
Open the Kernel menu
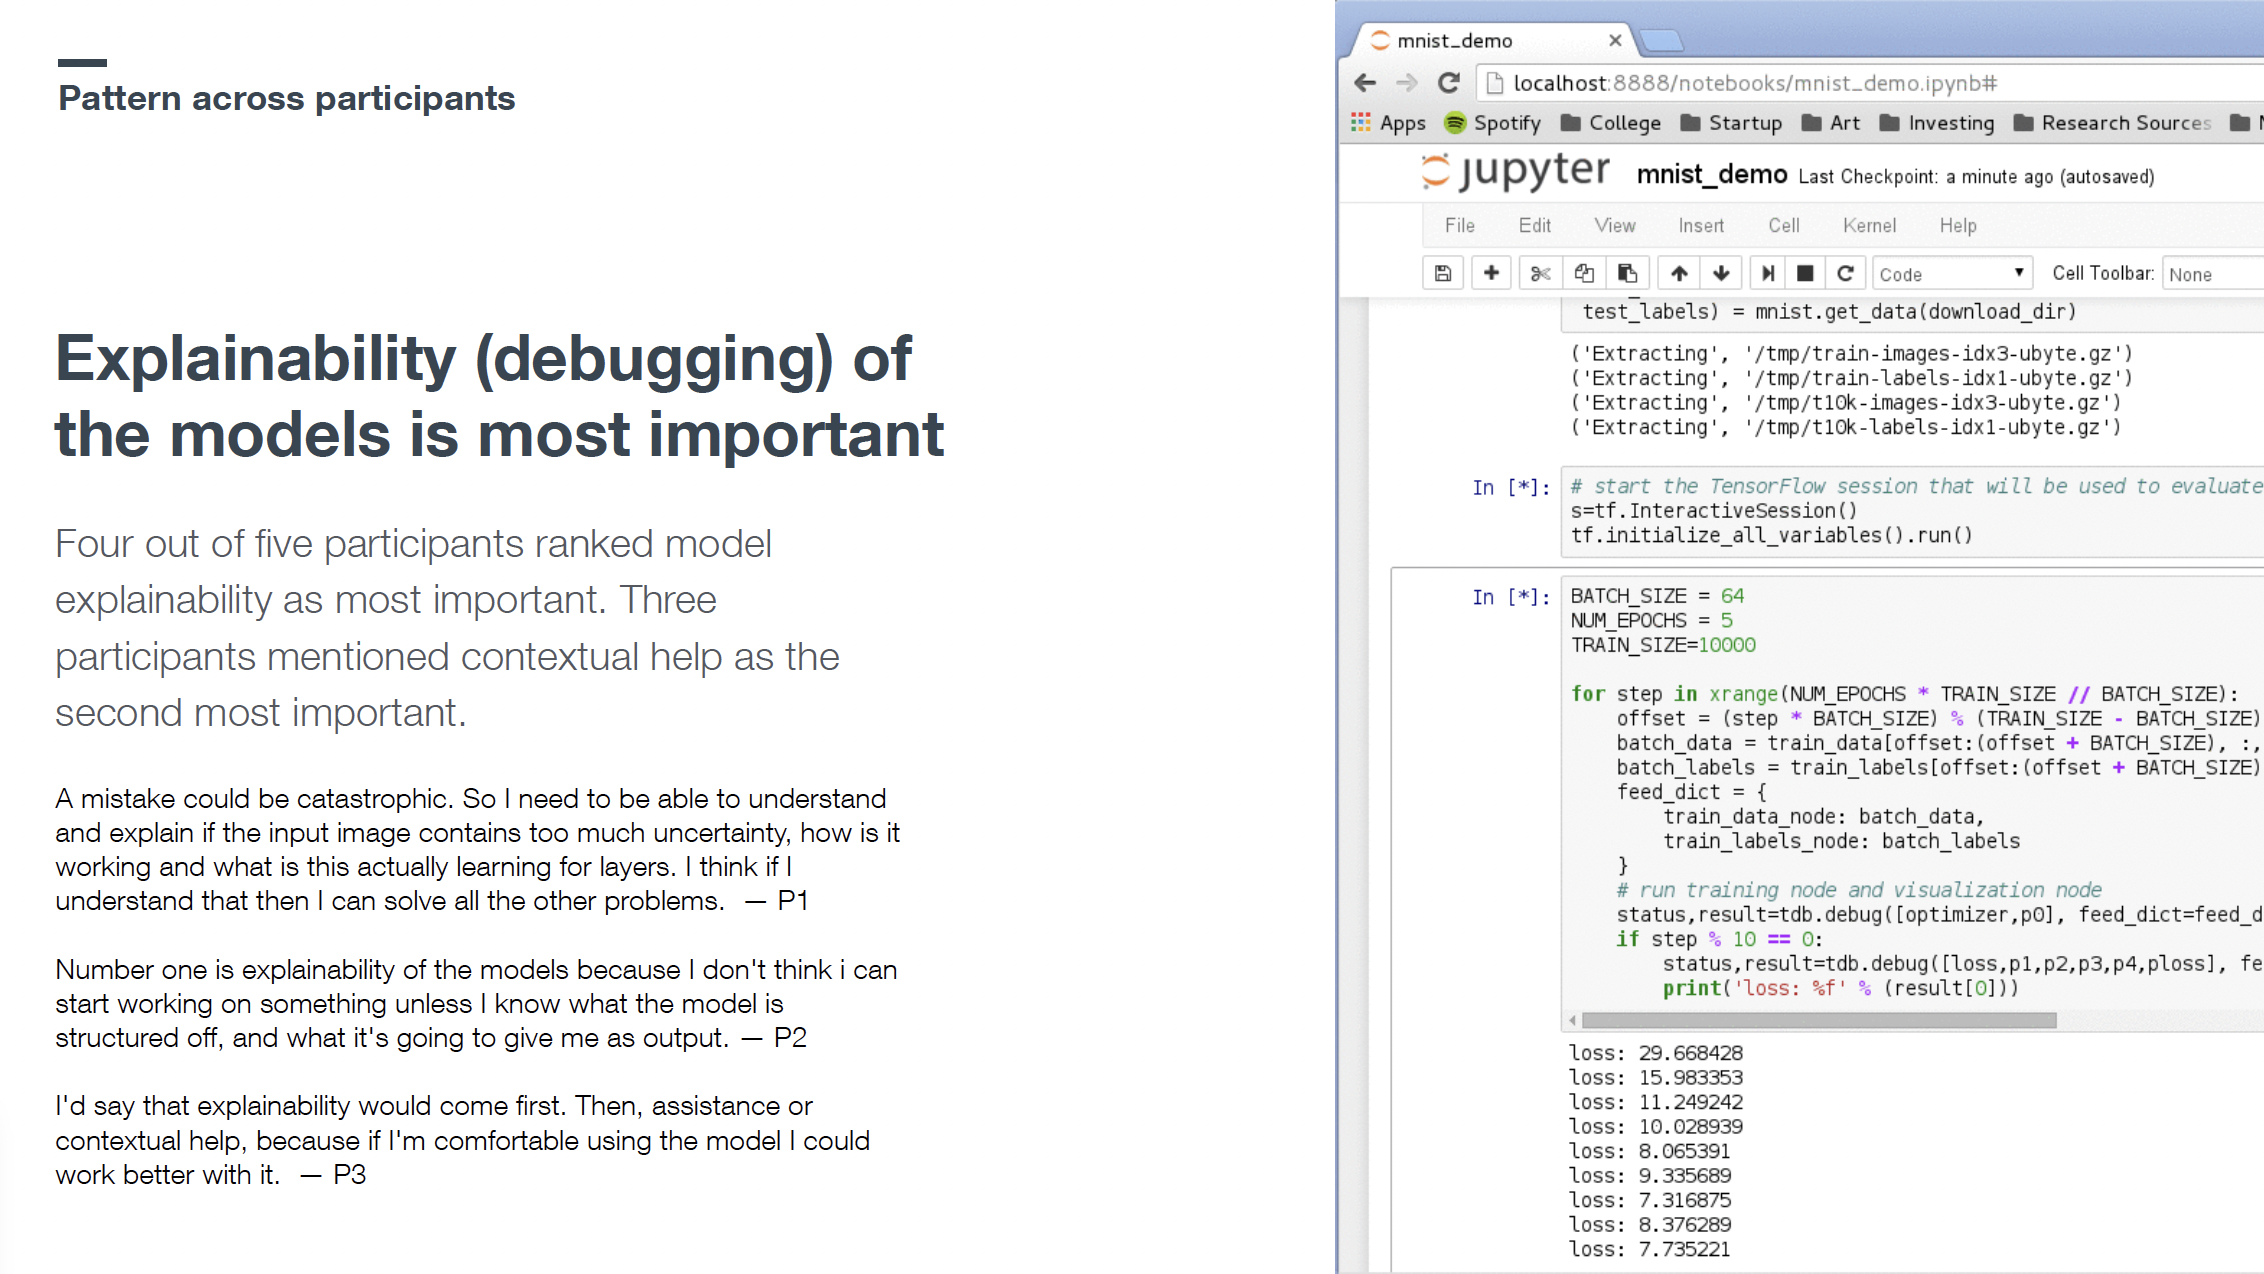1869,226
